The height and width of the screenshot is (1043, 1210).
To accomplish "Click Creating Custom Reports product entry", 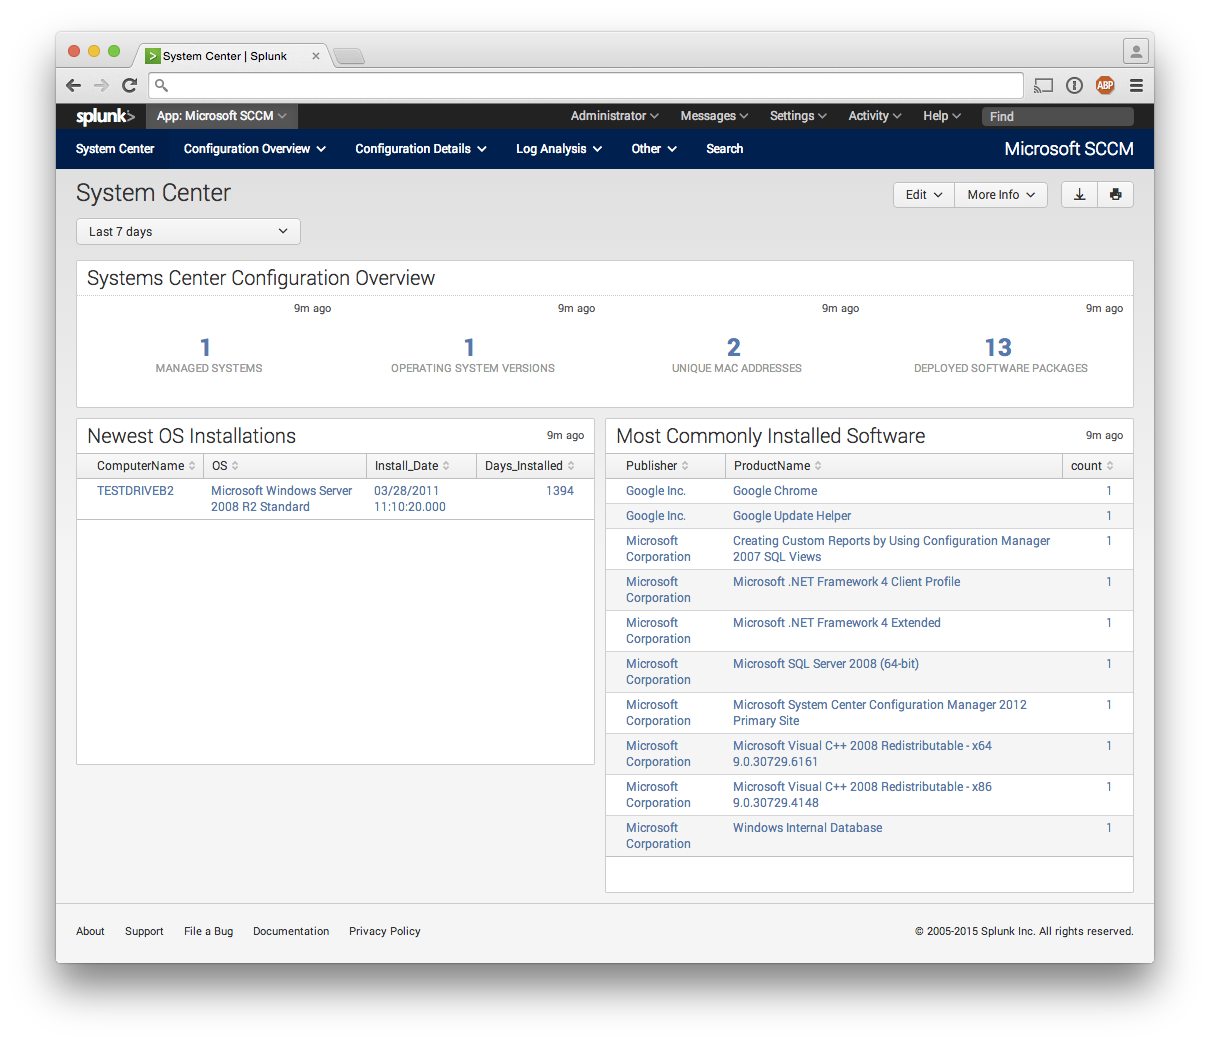I will tap(891, 549).
